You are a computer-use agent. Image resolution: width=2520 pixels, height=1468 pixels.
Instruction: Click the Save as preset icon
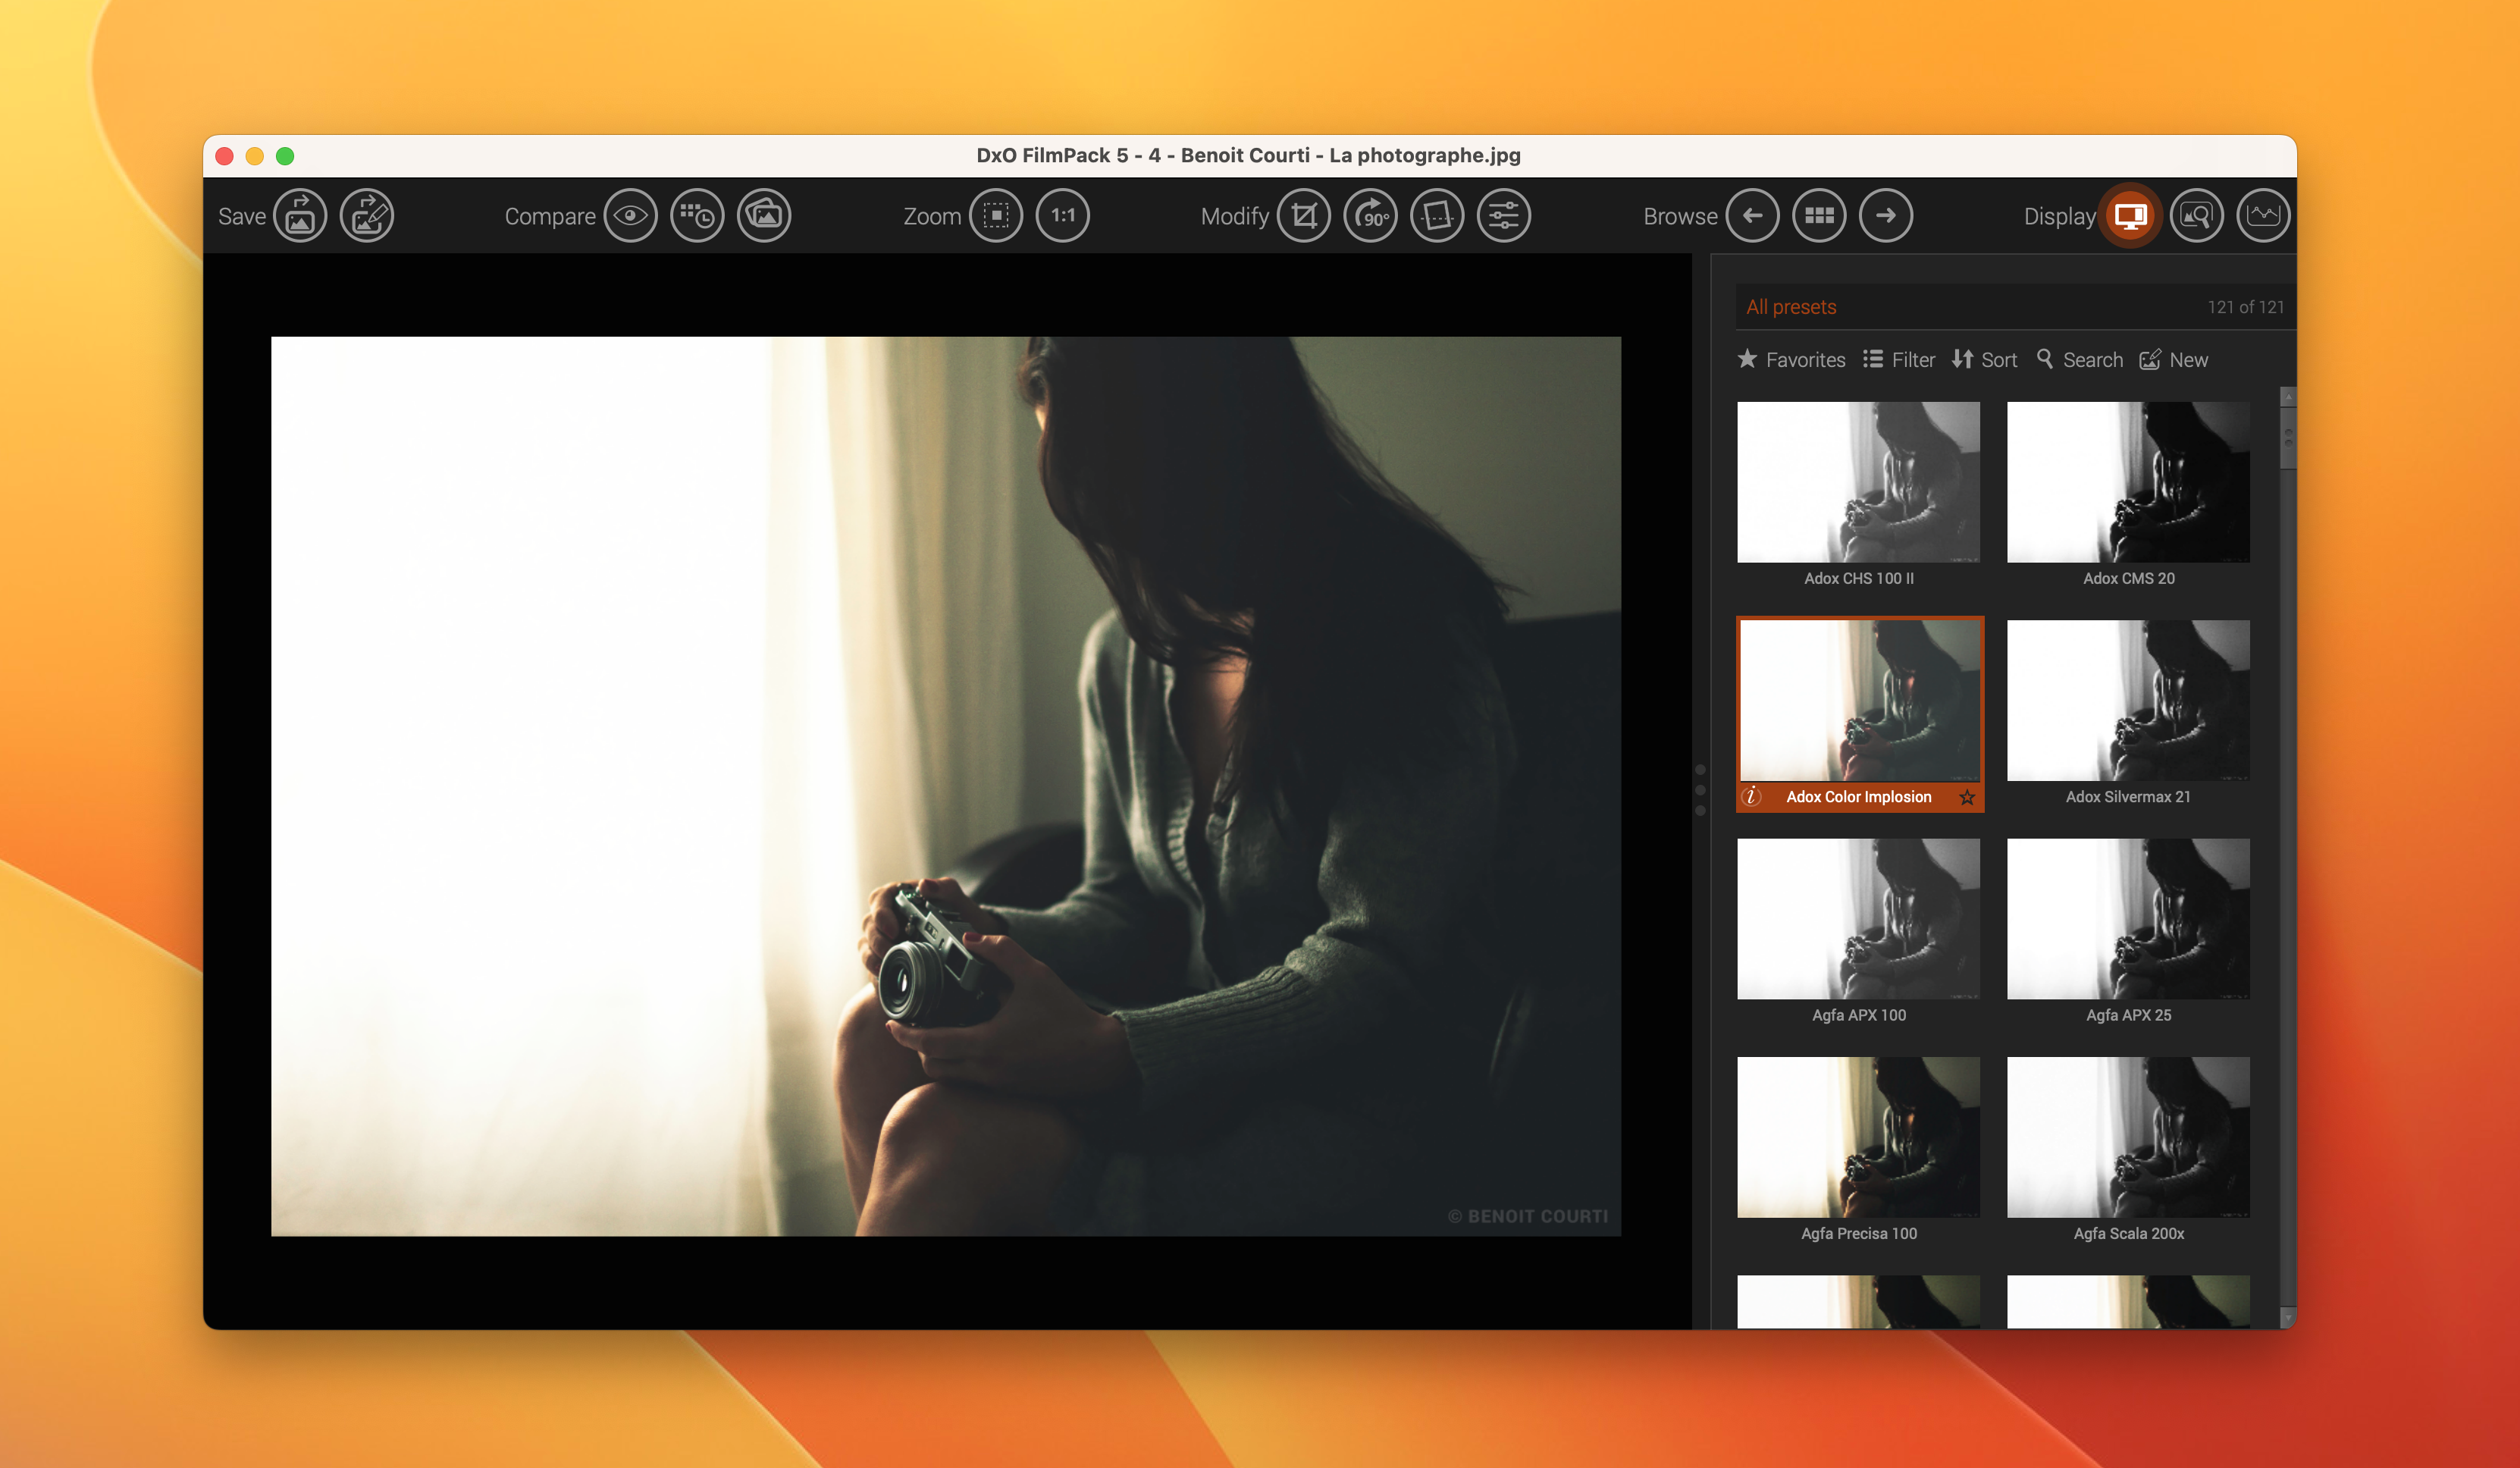coord(367,216)
